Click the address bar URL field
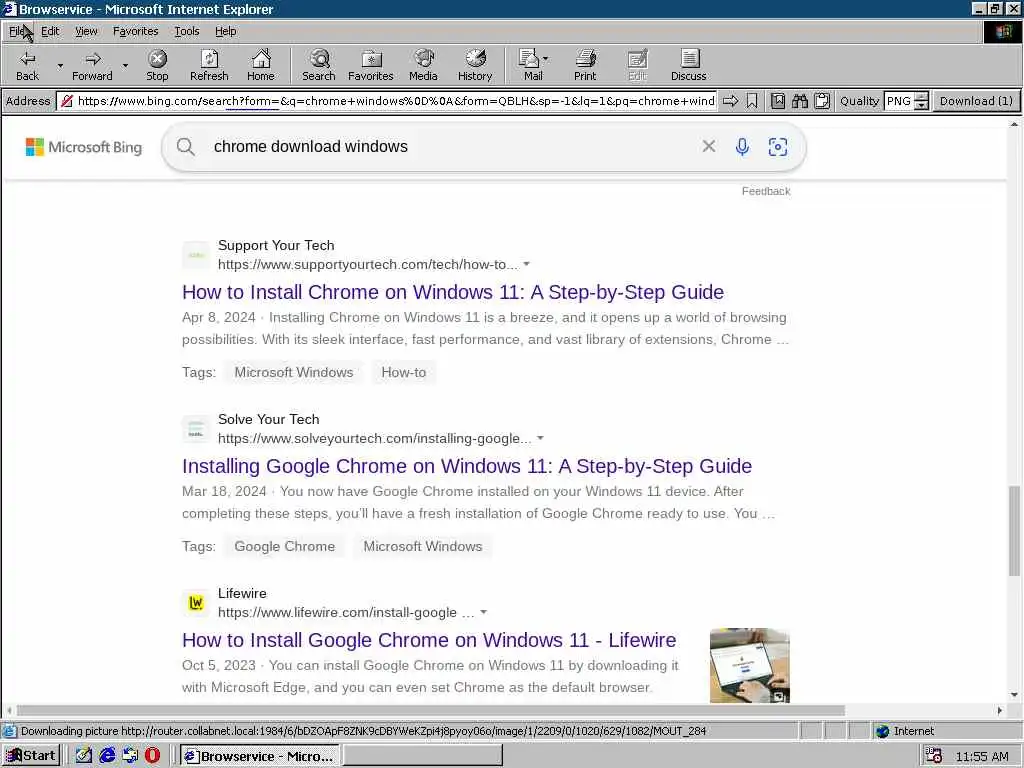 396,101
